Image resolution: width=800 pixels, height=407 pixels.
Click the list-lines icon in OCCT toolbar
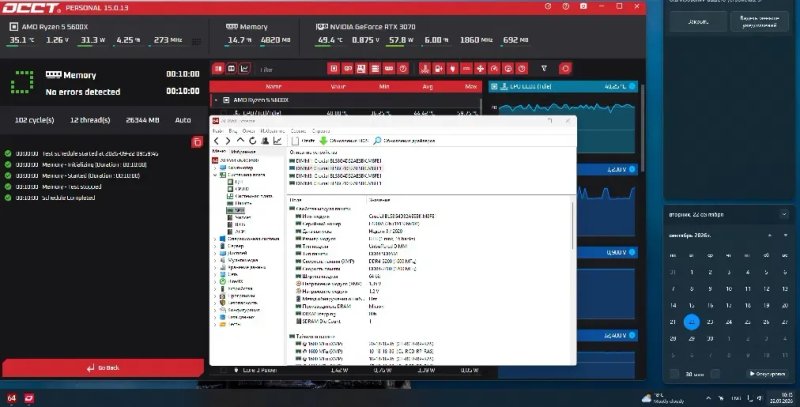[375, 68]
